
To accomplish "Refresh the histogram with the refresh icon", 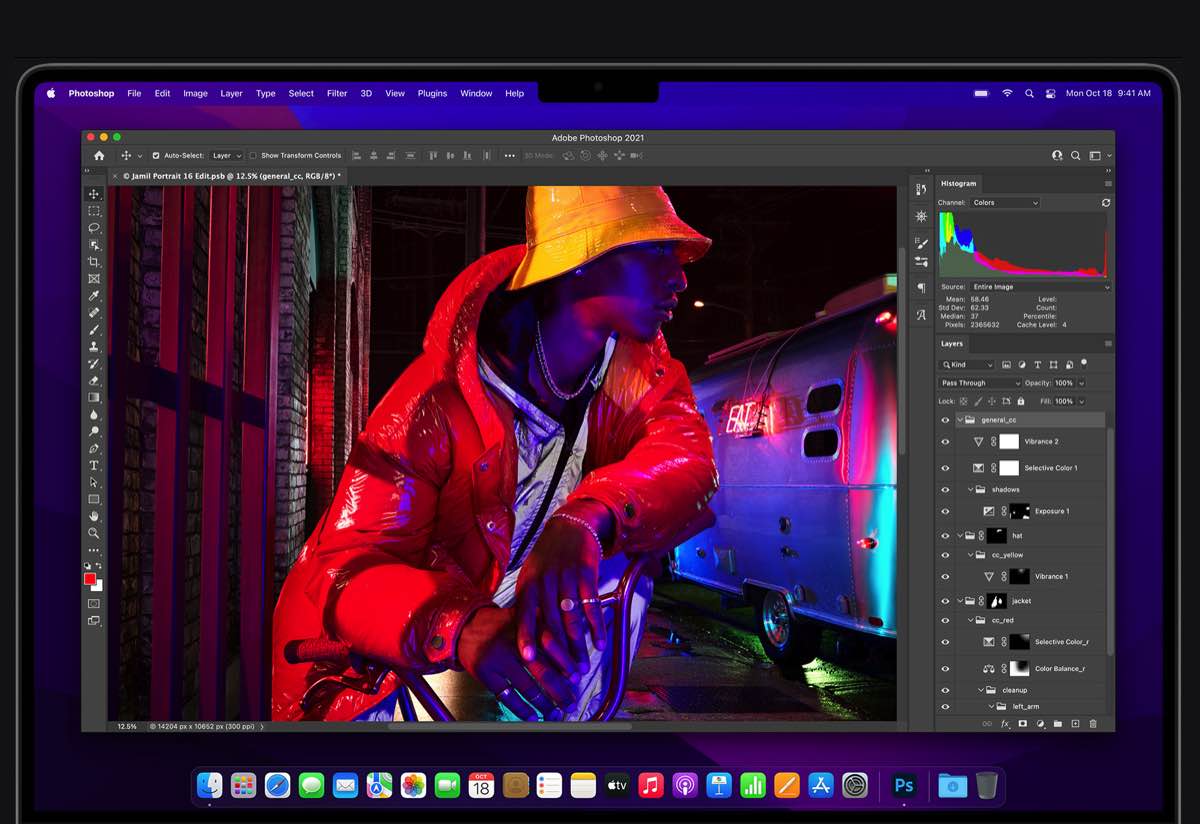I will pyautogui.click(x=1106, y=203).
